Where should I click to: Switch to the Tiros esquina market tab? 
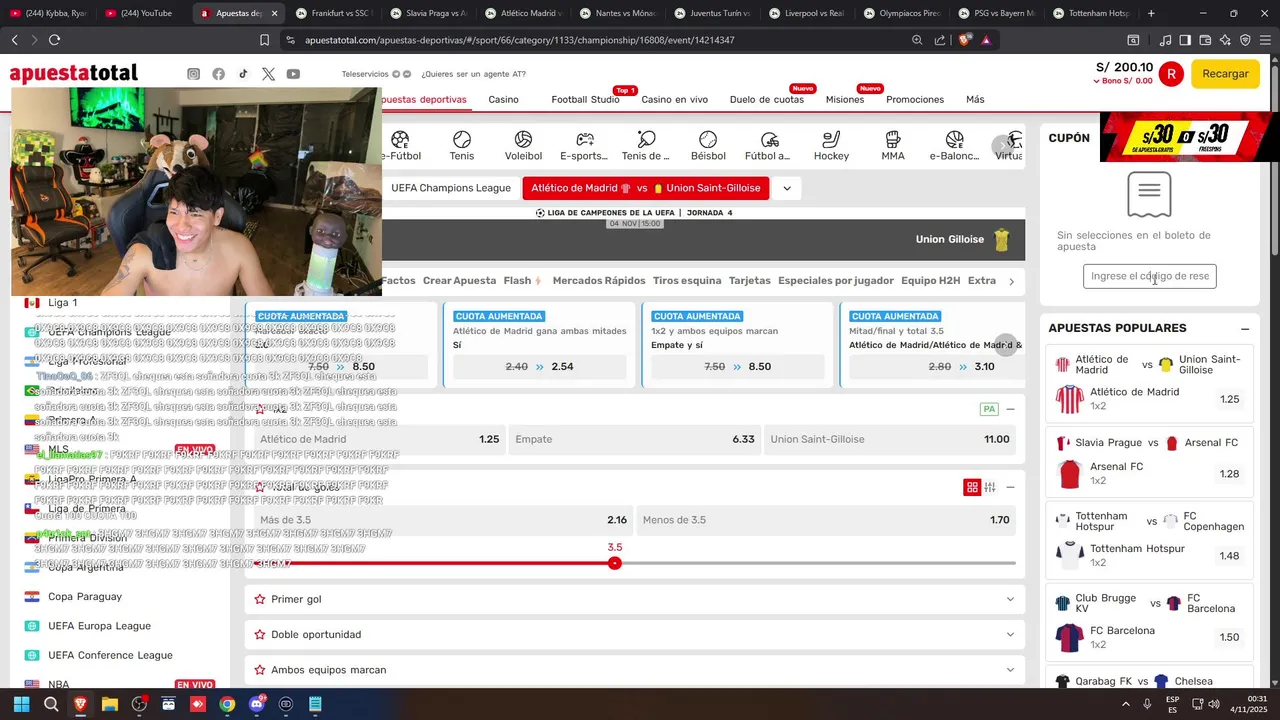point(686,281)
